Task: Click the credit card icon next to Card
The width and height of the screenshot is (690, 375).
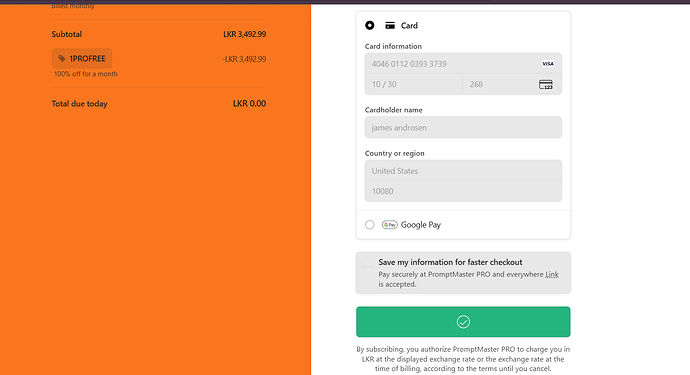Action: [x=390, y=26]
